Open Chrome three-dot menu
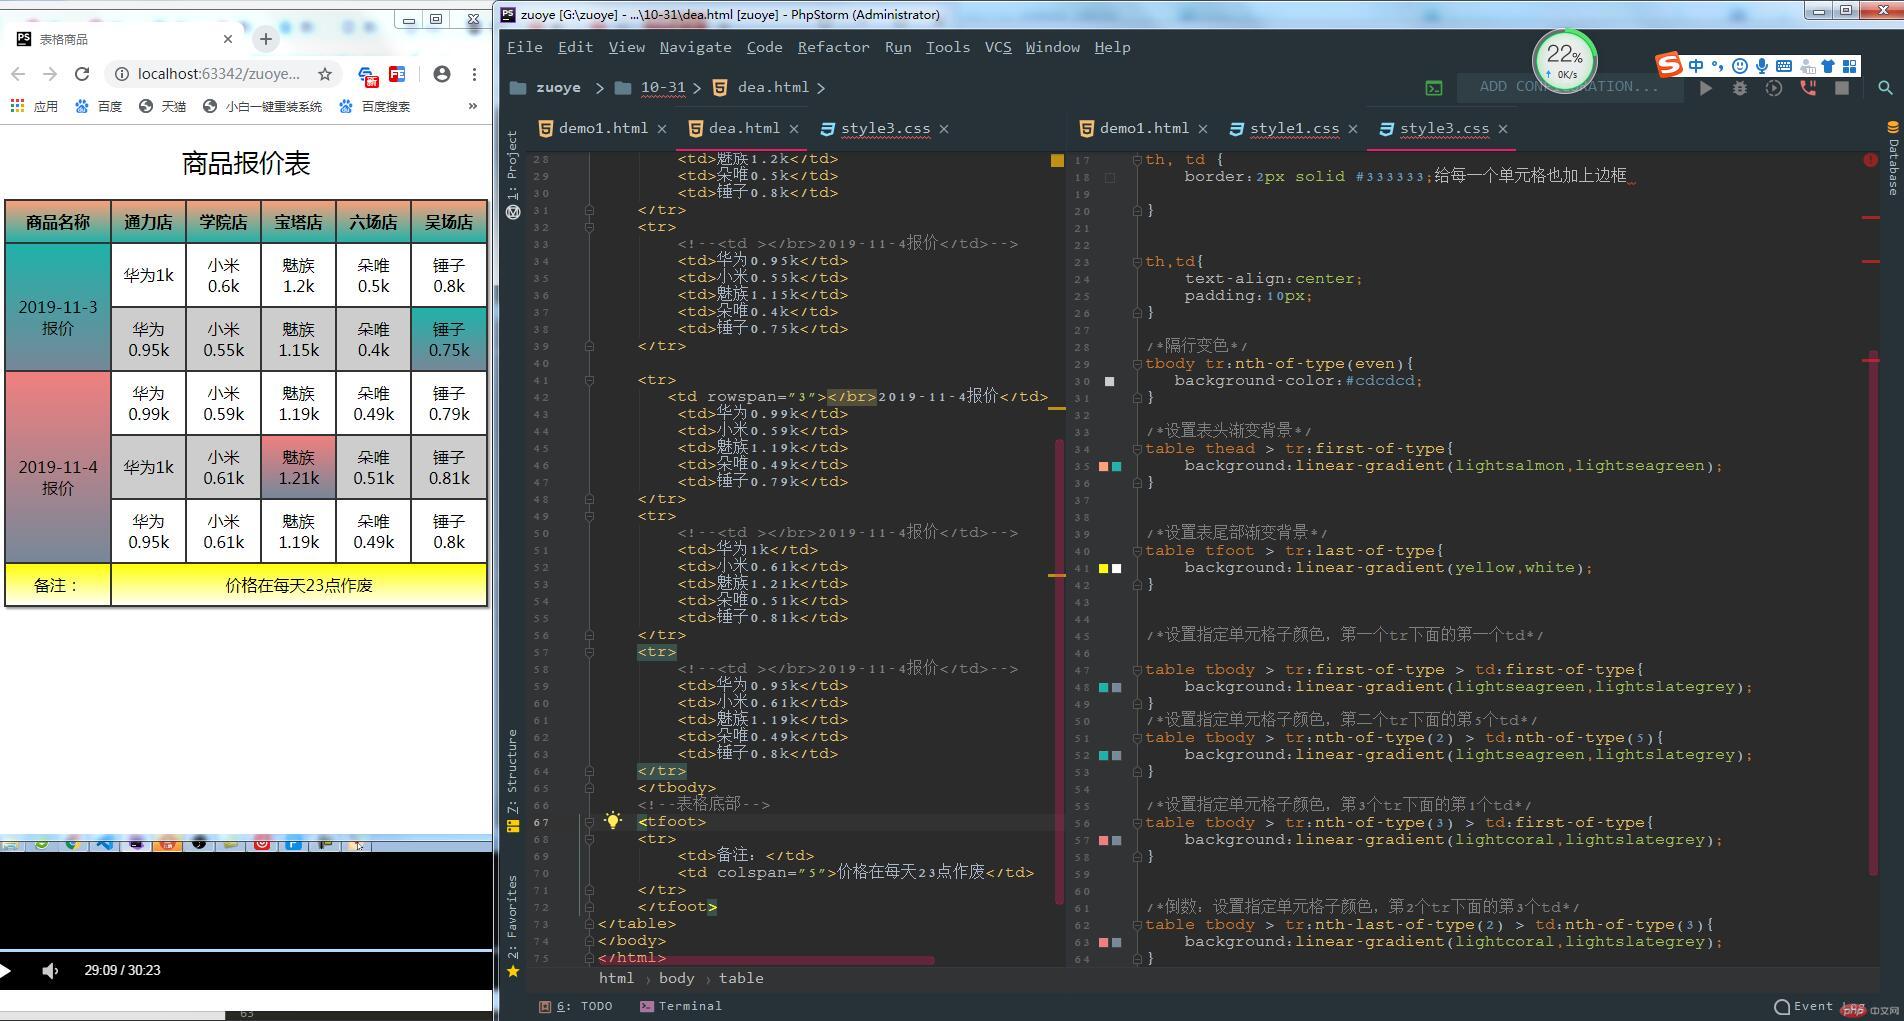Viewport: 1904px width, 1021px height. click(x=474, y=74)
